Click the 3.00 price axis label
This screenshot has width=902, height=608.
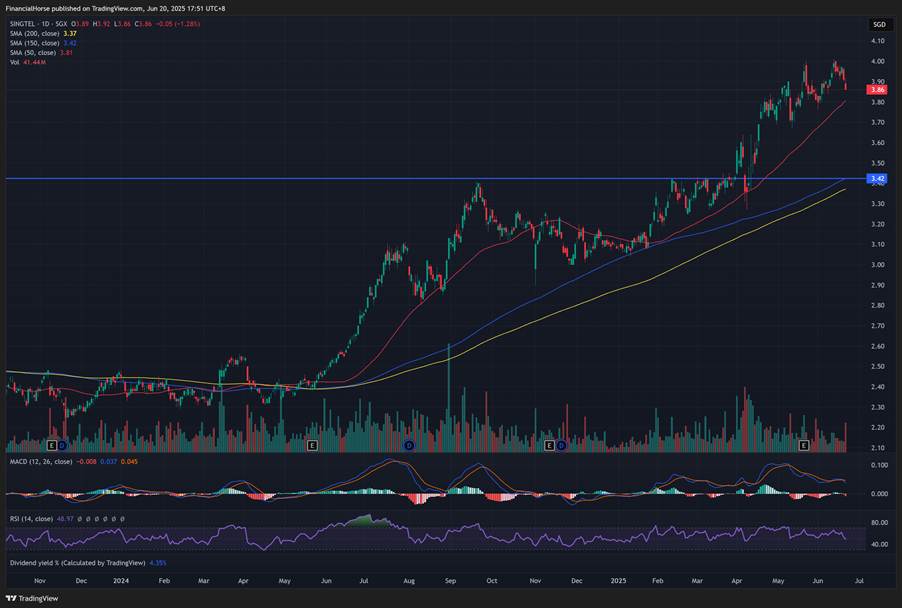tap(877, 265)
